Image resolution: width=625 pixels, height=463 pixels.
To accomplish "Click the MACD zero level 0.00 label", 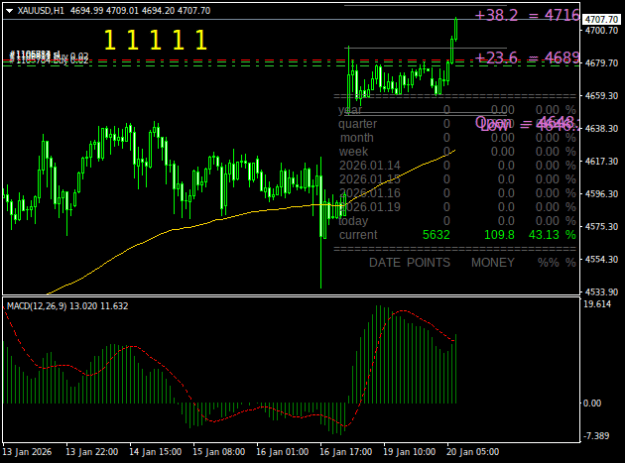I will click(x=592, y=403).
